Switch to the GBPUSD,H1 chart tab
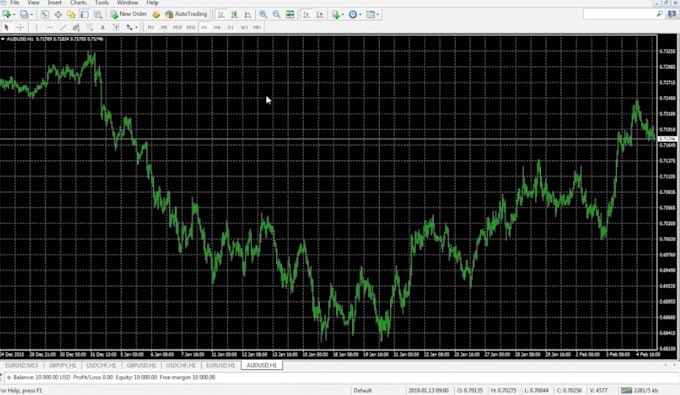 point(141,366)
